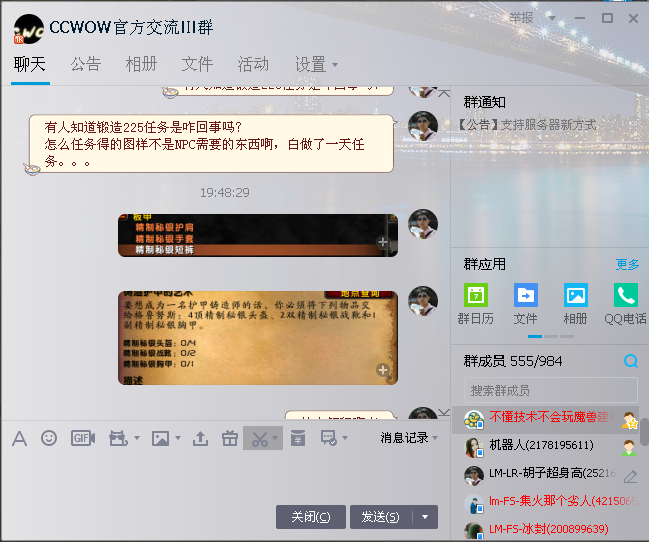
Task: Click the 发送(S) send button
Action: (x=381, y=517)
